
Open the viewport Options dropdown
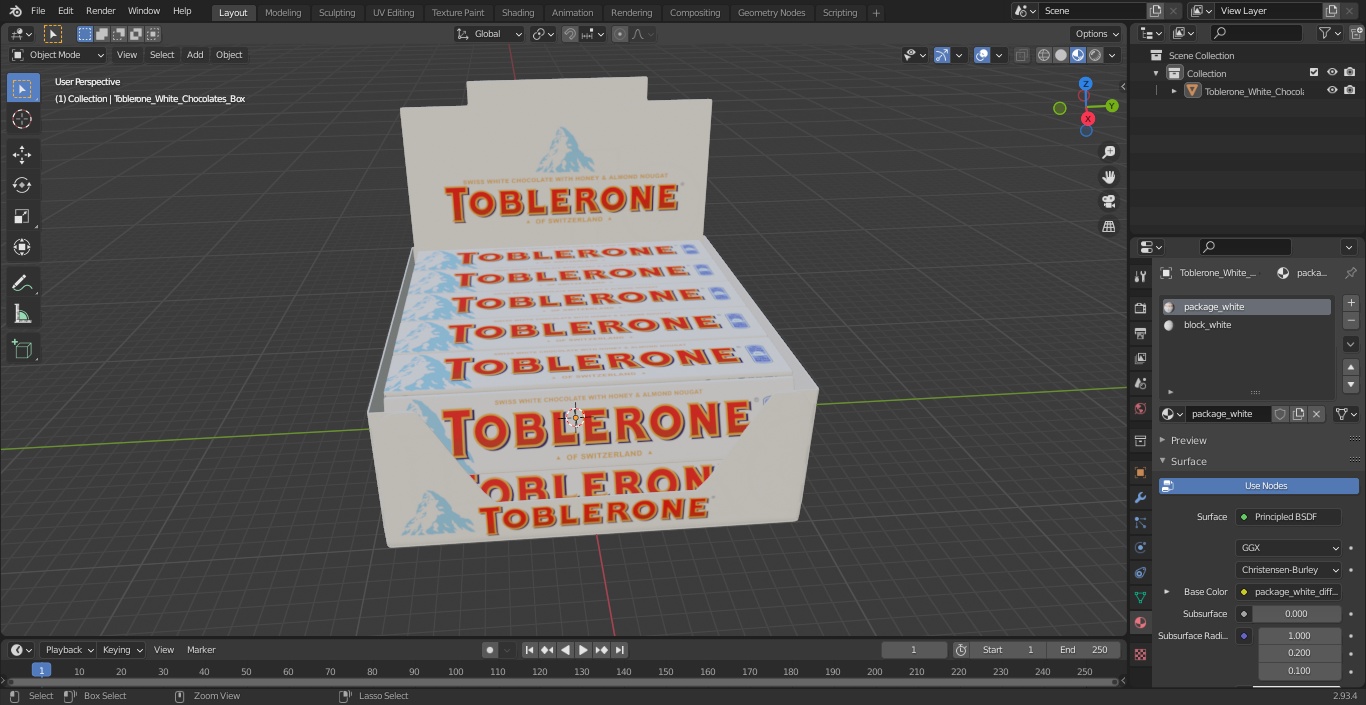[x=1097, y=34]
